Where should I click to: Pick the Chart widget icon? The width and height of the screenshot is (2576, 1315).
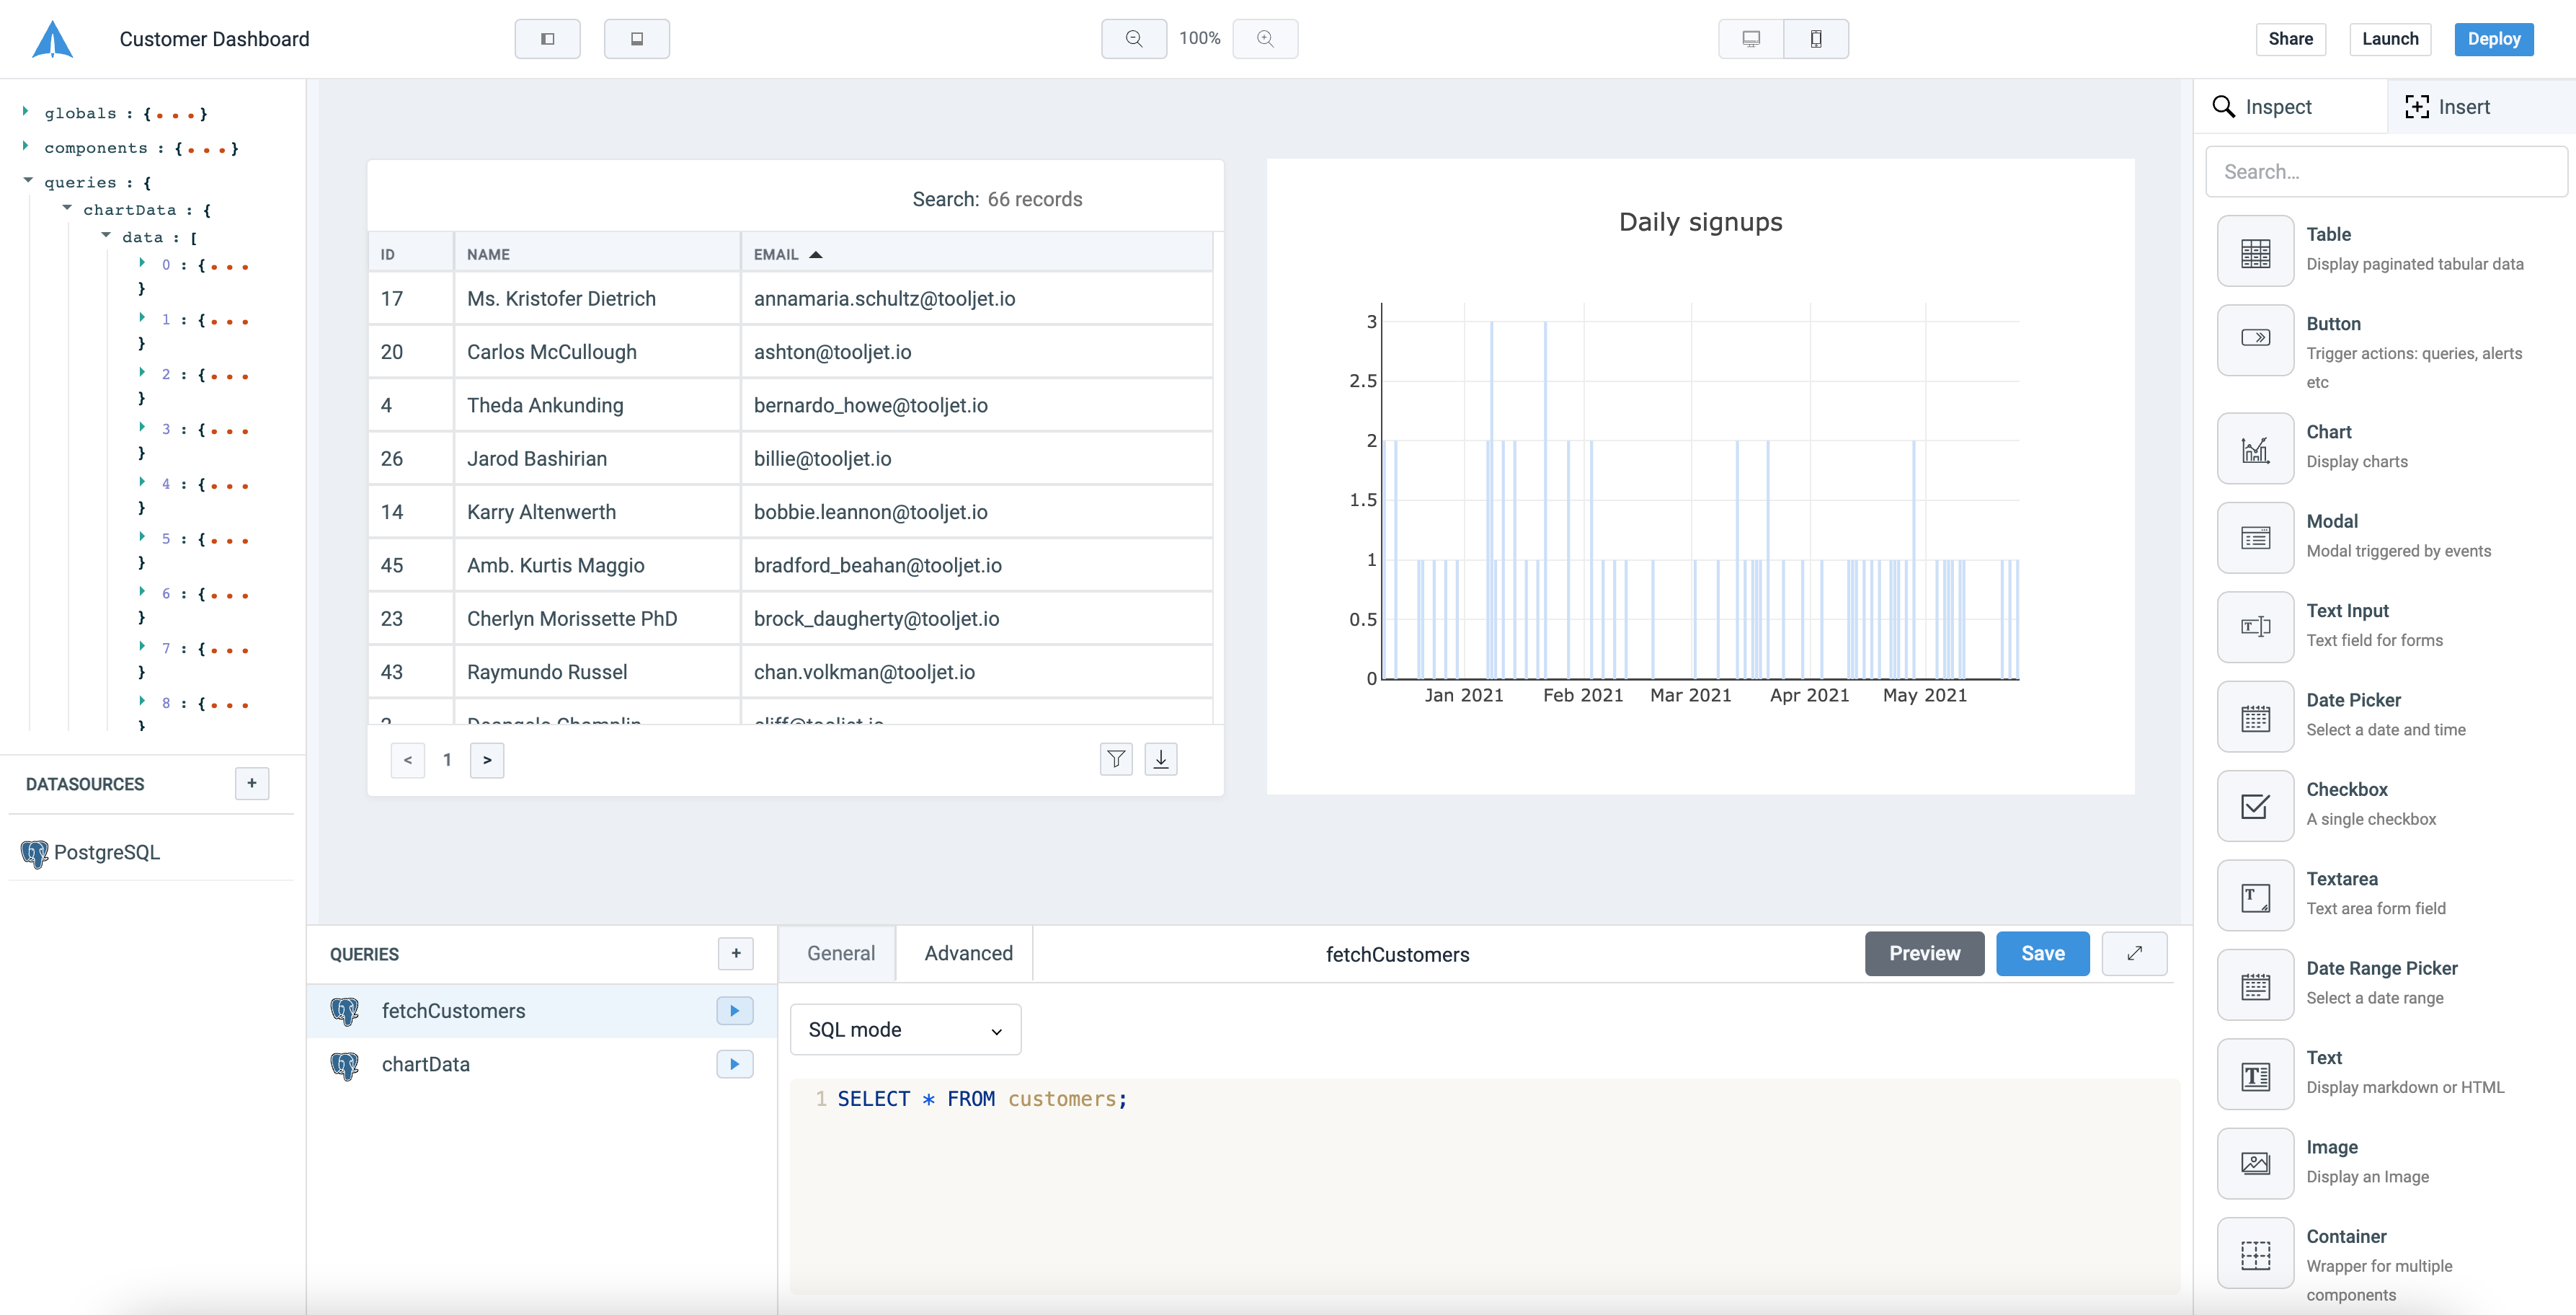coord(2255,448)
